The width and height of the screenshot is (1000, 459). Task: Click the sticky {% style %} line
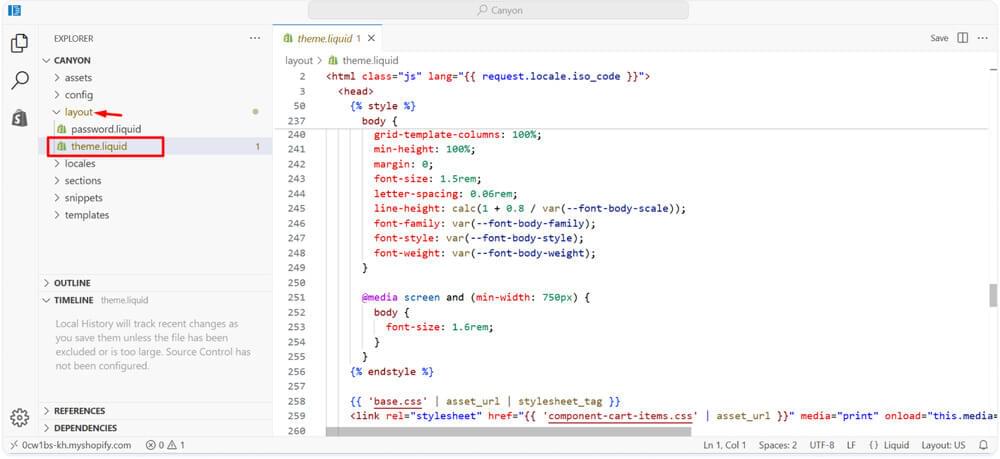click(x=383, y=106)
